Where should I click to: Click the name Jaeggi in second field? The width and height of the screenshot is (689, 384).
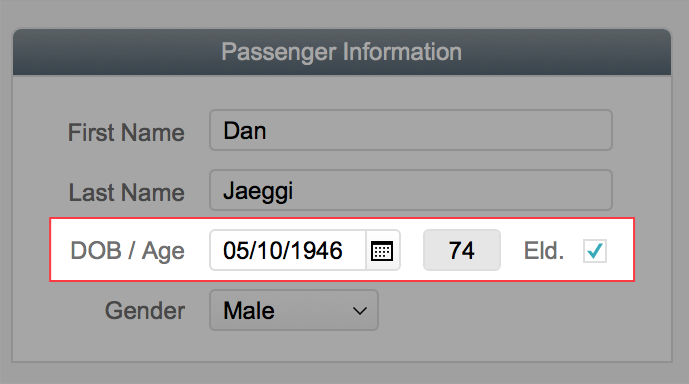click(258, 192)
